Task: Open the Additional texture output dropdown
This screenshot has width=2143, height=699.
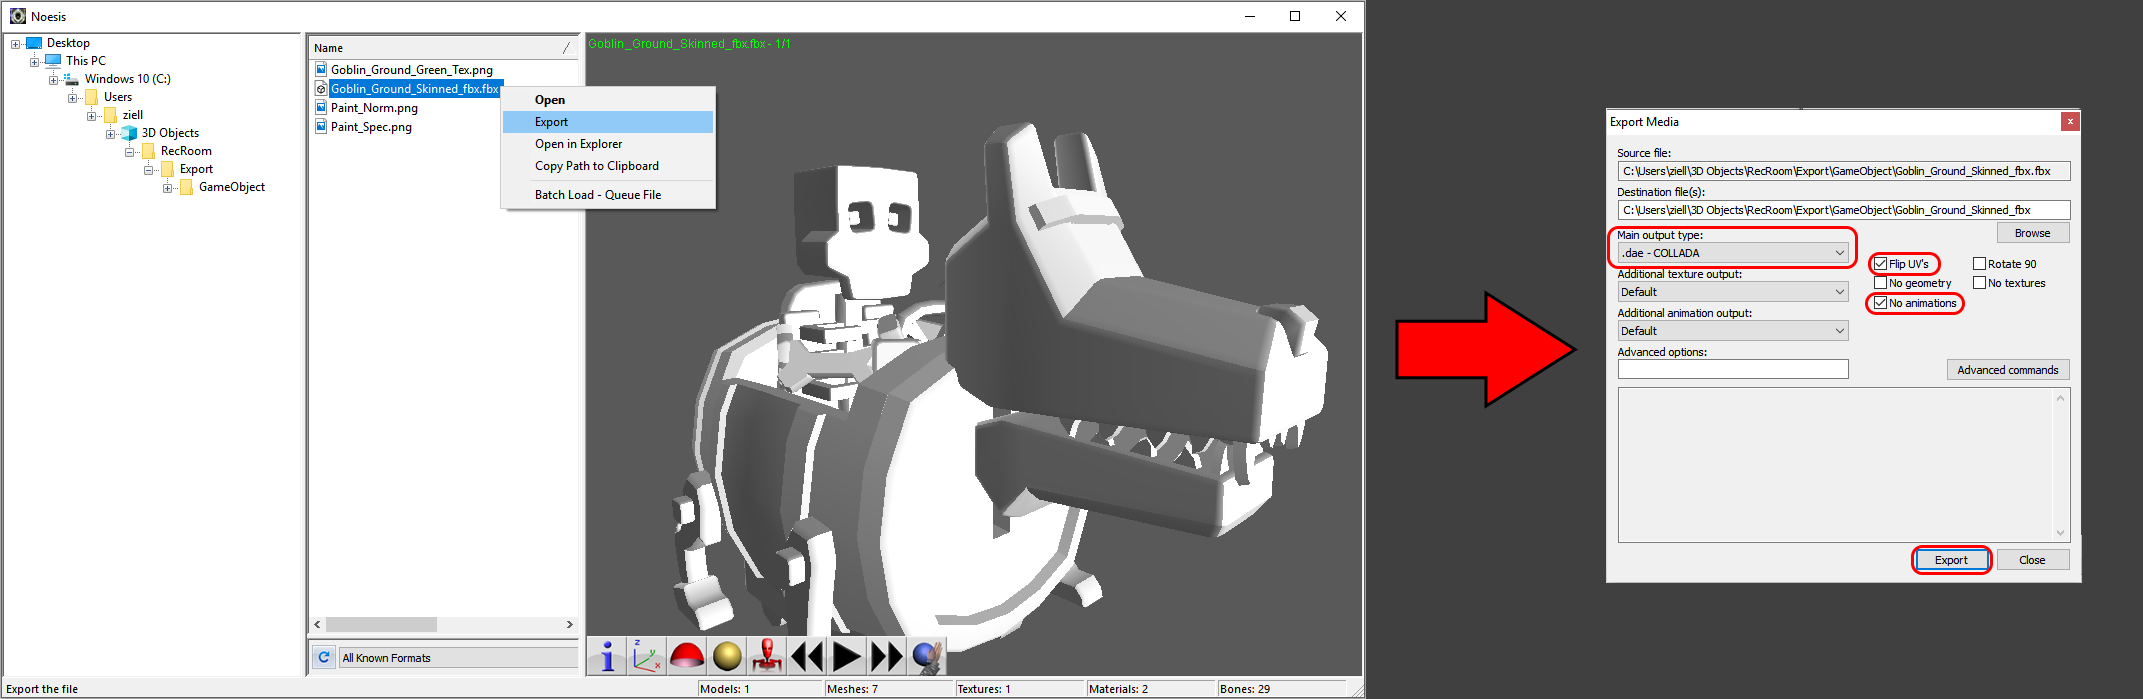Action: (1733, 292)
